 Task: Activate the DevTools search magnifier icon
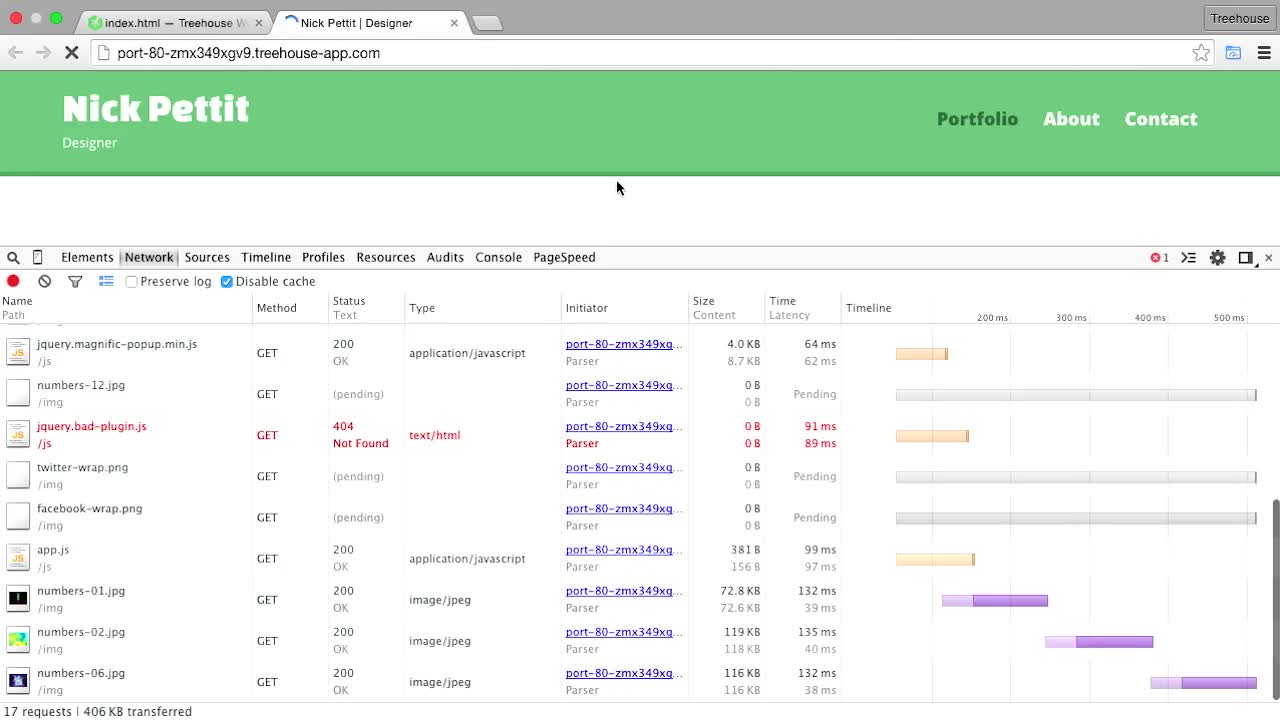click(x=13, y=257)
